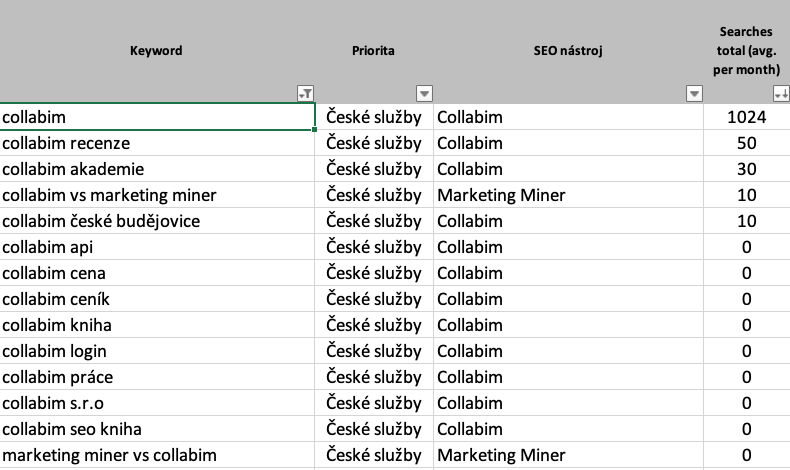The height and width of the screenshot is (470, 790).
Task: Select the 'collabim kniha' cell
Action: 157,325
